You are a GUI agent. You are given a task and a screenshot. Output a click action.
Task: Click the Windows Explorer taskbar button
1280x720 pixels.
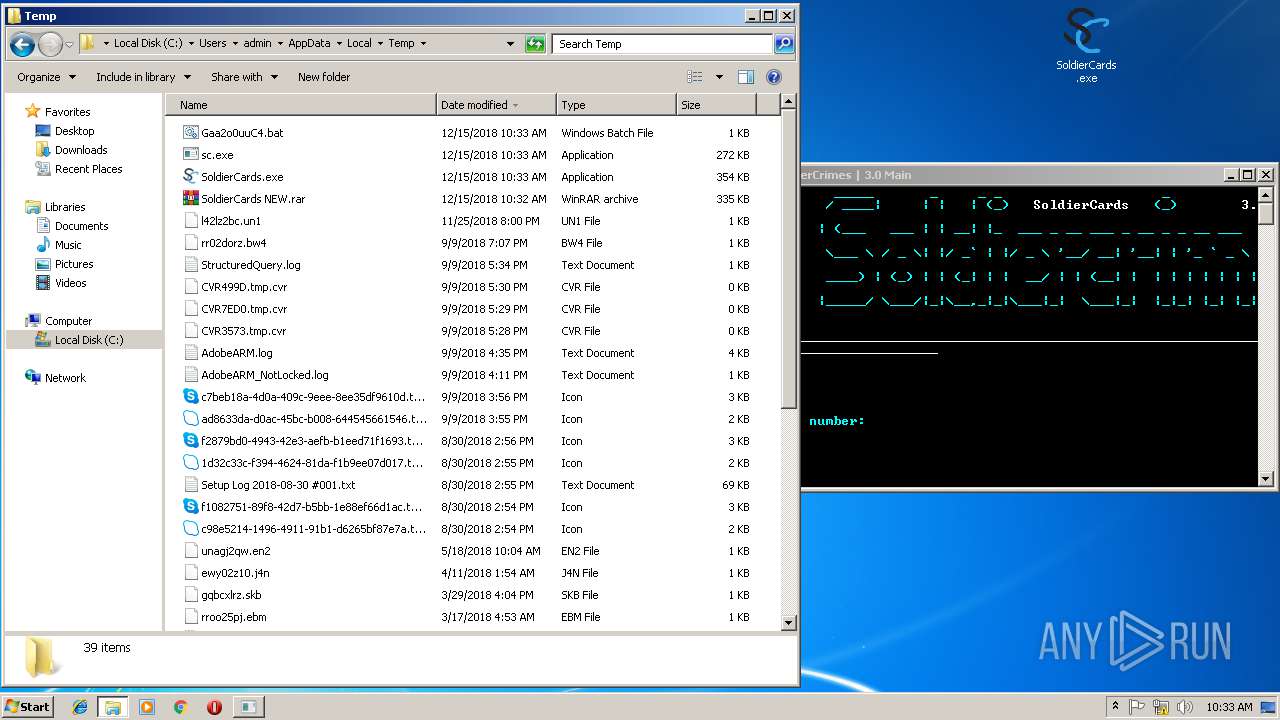click(113, 707)
